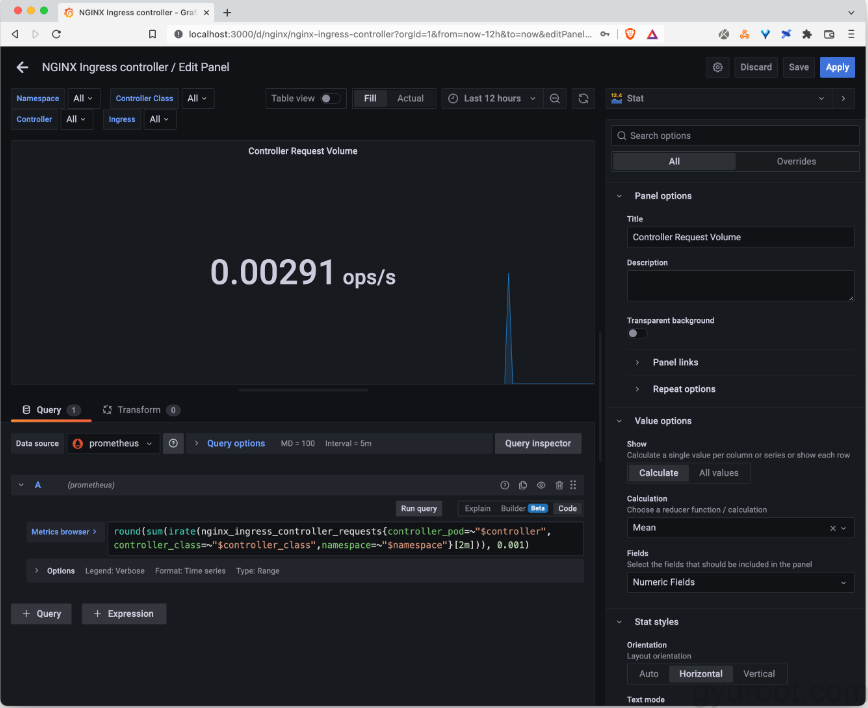Set orientation to Auto
The width and height of the screenshot is (868, 708).
tap(648, 674)
